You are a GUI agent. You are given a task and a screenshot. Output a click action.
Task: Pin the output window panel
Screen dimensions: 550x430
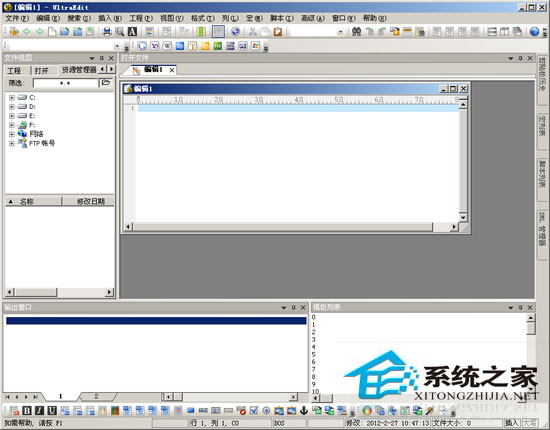tap(294, 308)
